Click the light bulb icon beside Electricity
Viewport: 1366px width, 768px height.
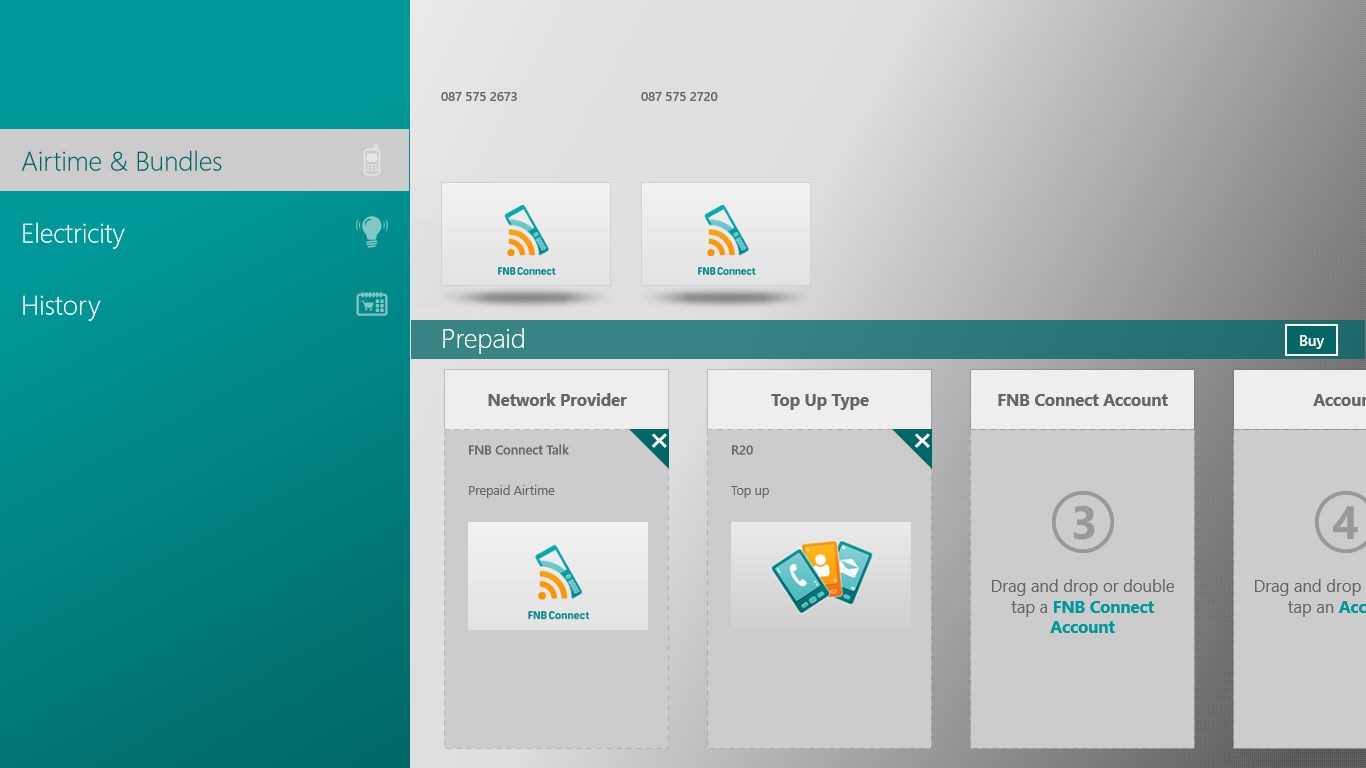point(372,232)
